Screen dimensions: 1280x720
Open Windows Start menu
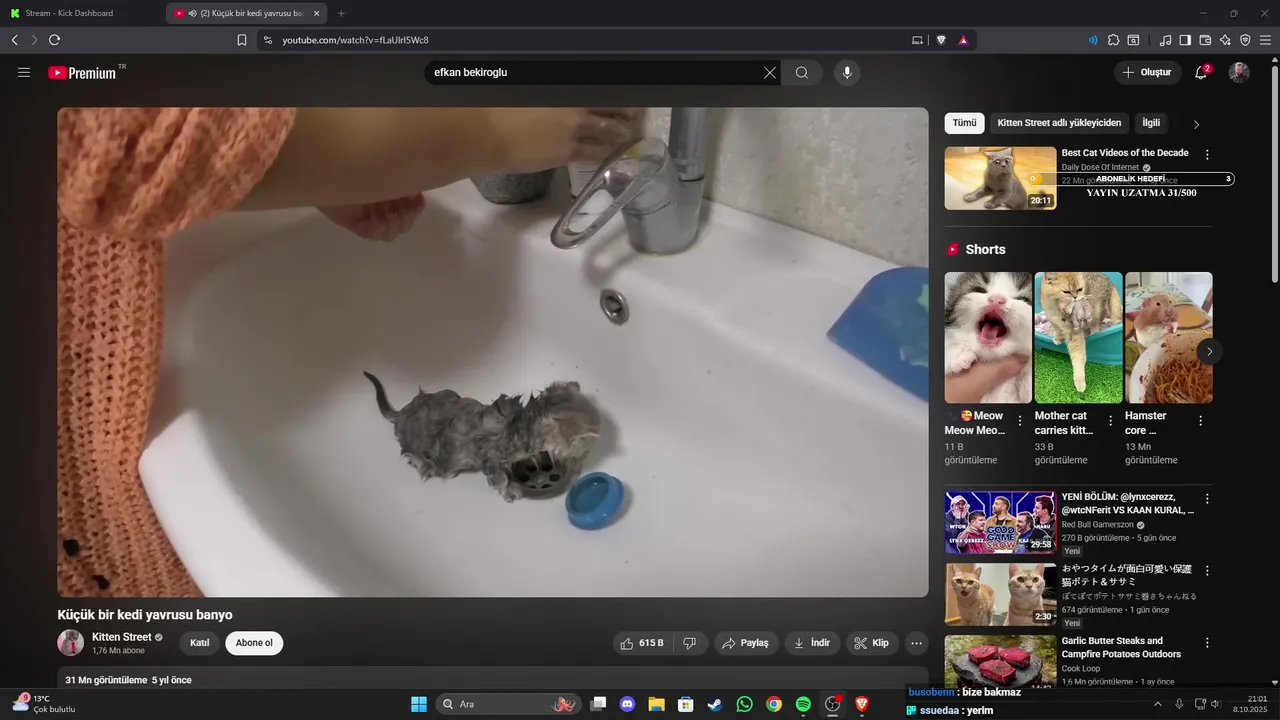tap(419, 704)
